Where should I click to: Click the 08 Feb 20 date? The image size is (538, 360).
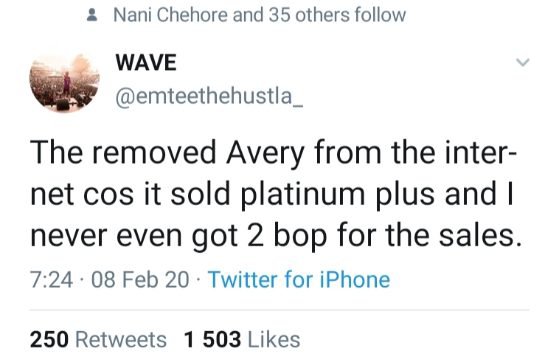(140, 279)
